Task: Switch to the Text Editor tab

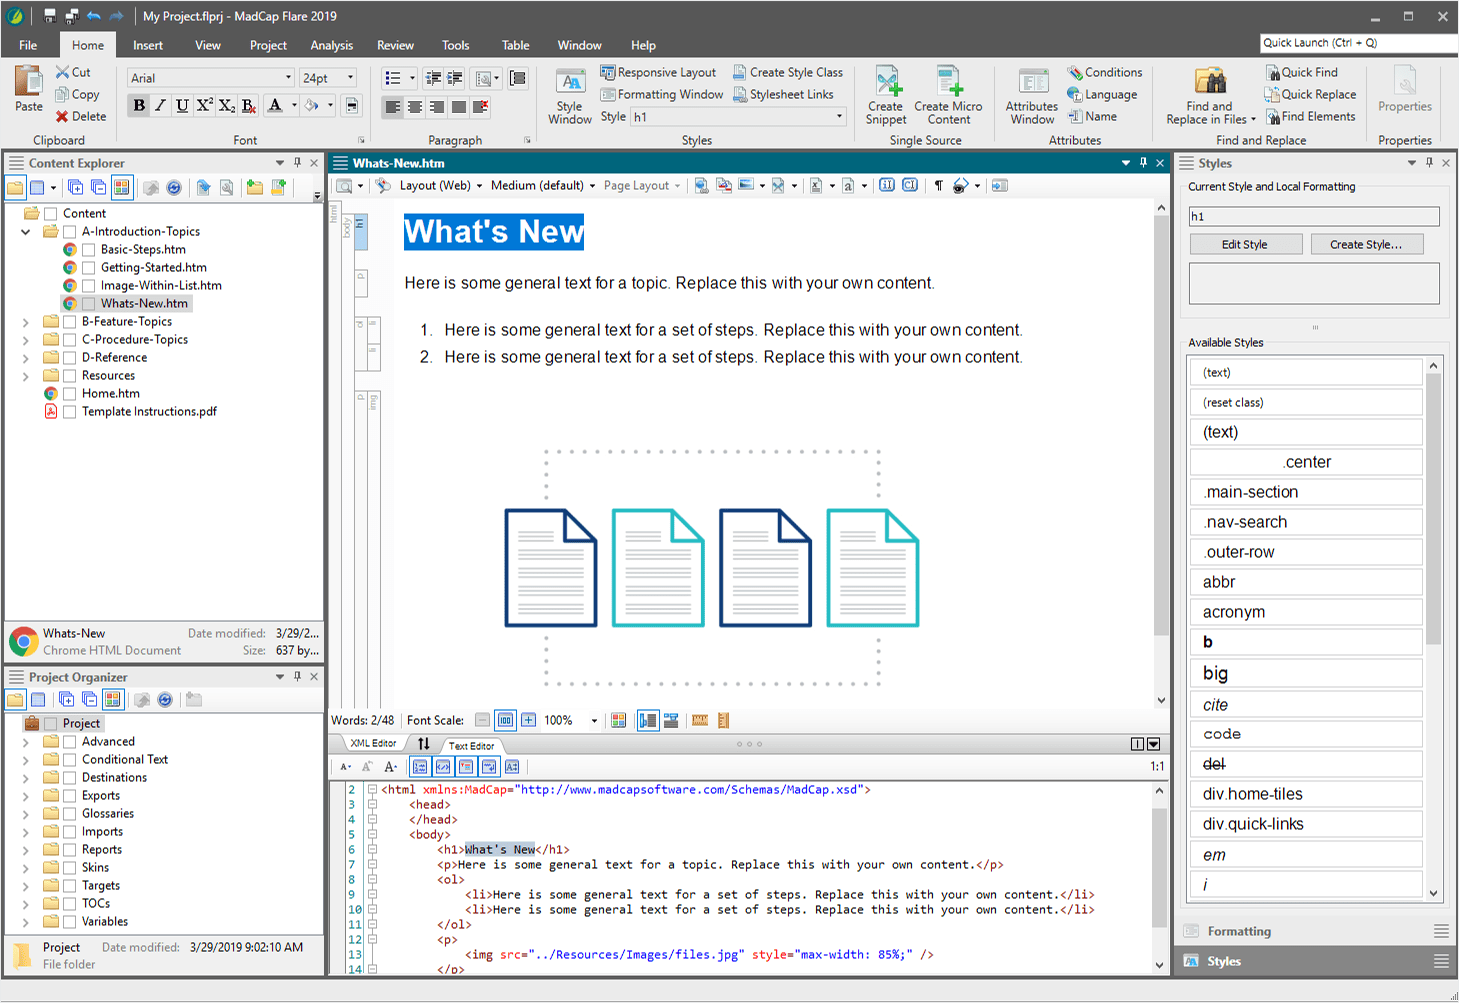Action: point(471,746)
